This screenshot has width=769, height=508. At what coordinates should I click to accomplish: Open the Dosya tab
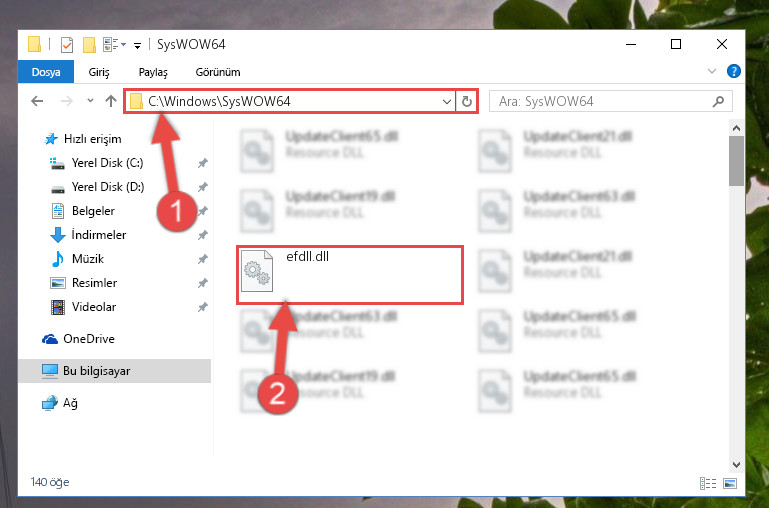pyautogui.click(x=46, y=72)
